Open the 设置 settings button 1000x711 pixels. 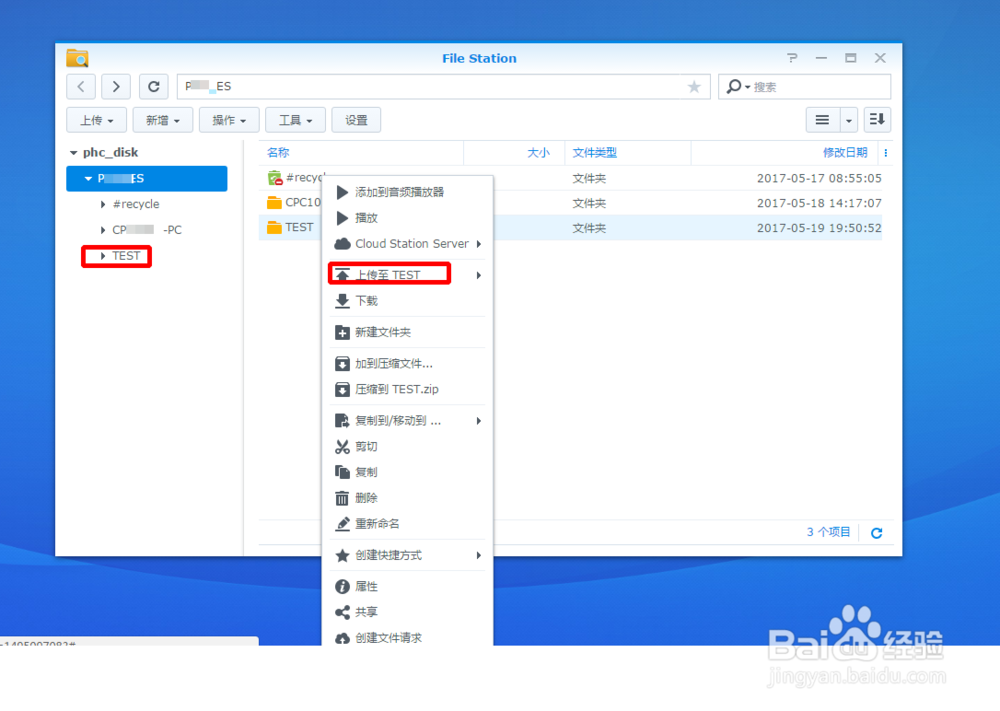[356, 120]
